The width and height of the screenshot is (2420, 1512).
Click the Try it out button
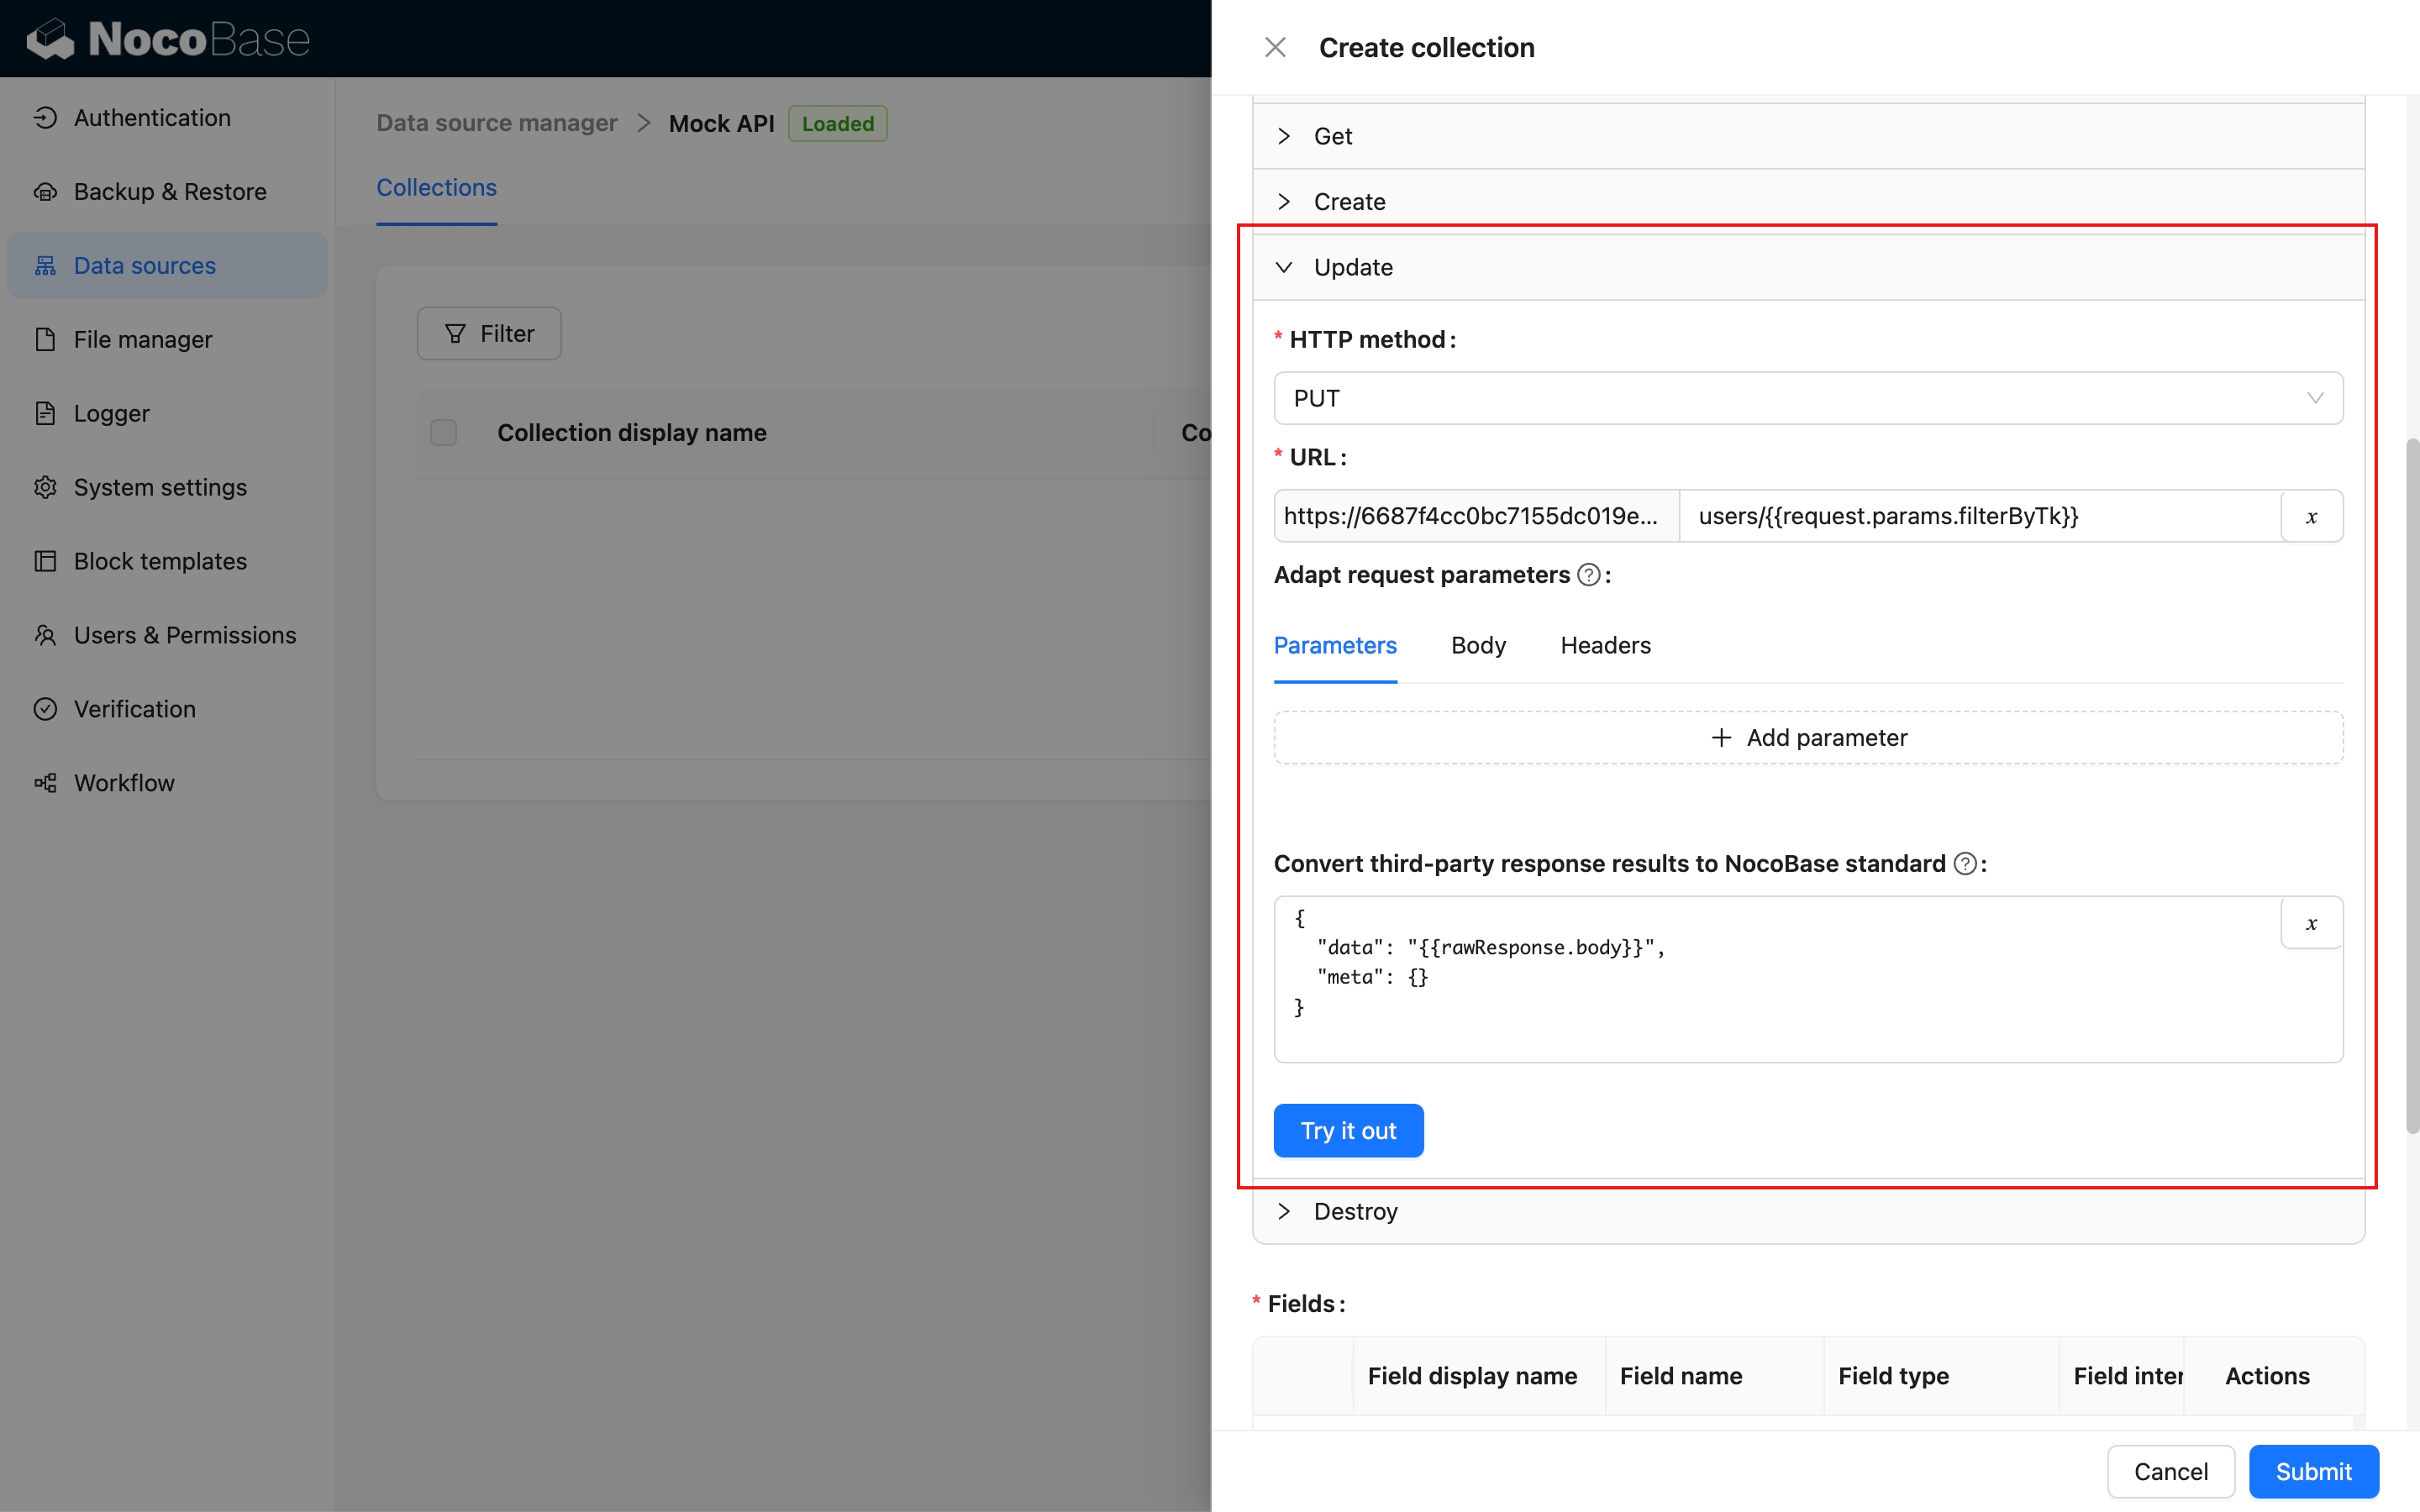tap(1348, 1131)
